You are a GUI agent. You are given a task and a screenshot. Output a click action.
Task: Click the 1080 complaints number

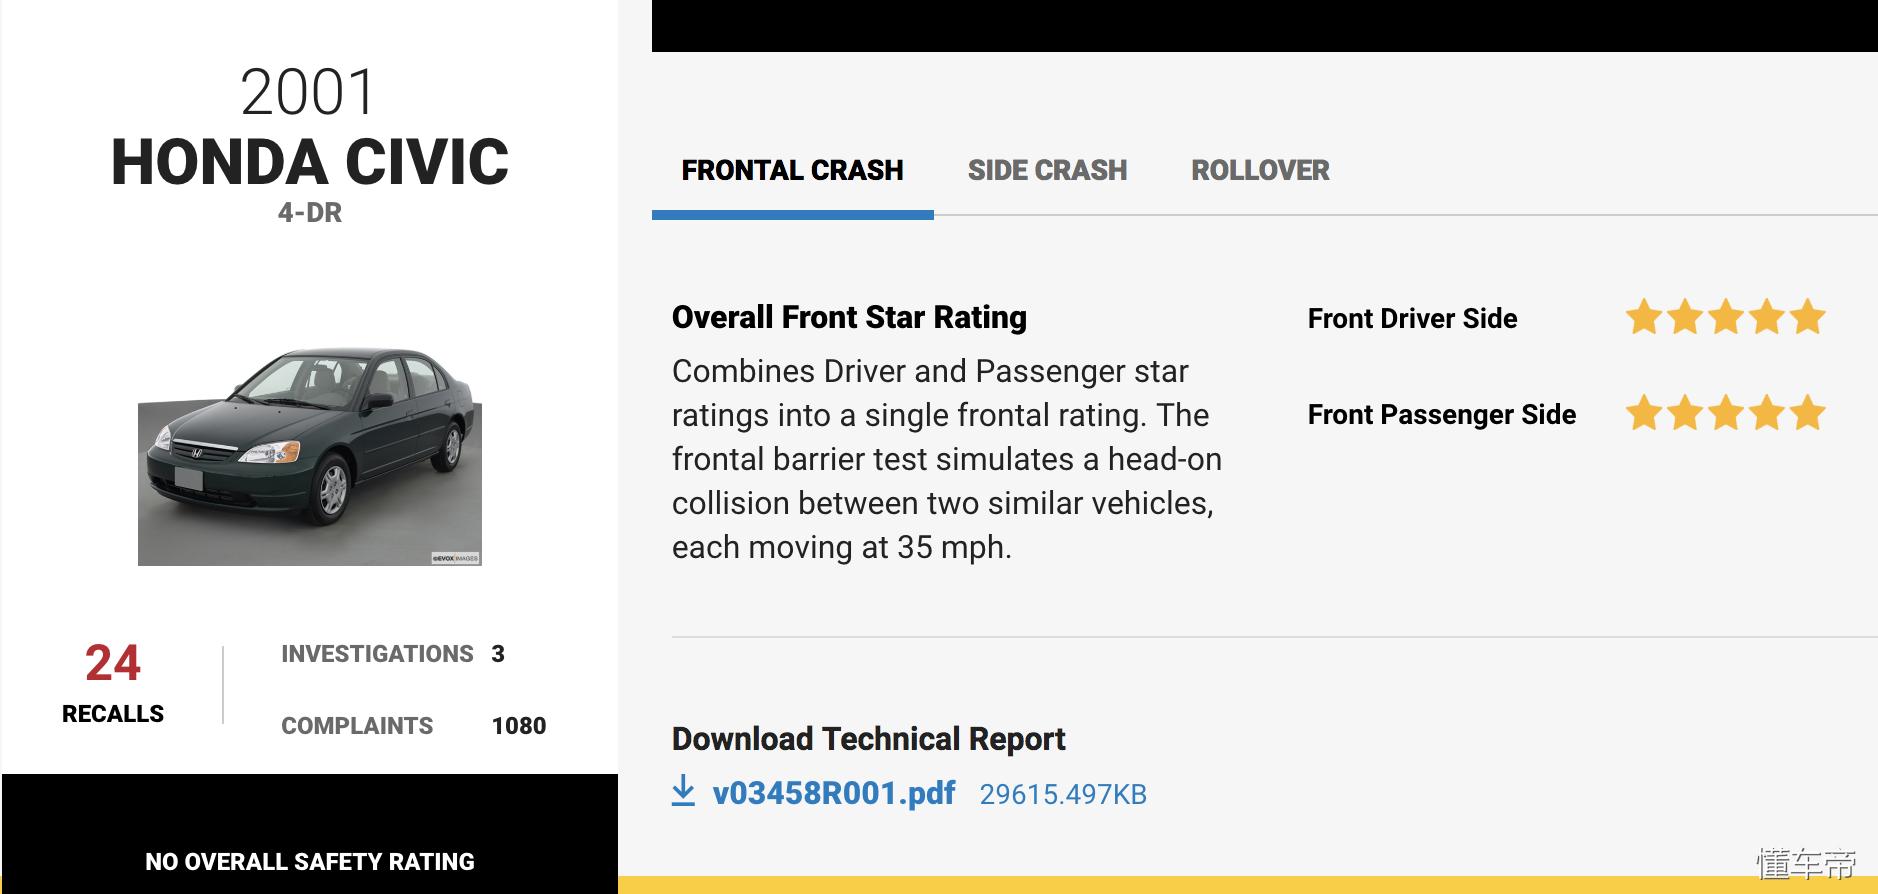coord(519,726)
